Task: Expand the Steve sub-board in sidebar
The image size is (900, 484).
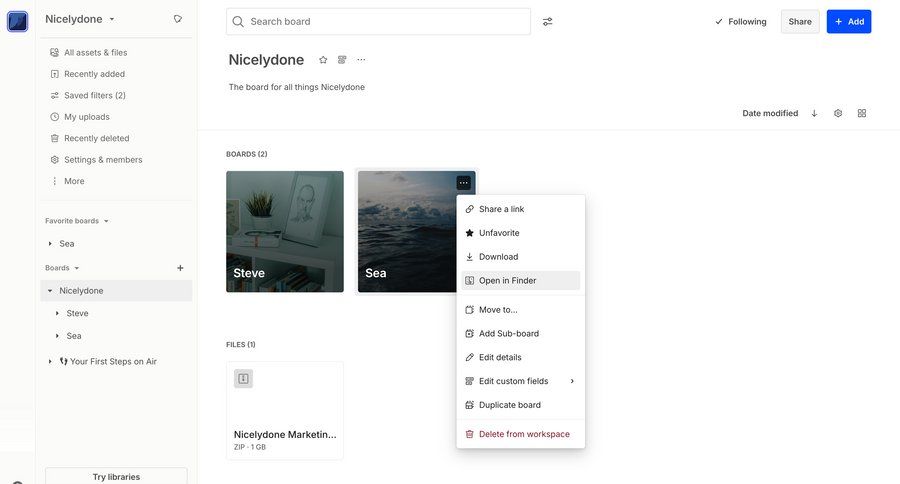Action: [x=57, y=313]
